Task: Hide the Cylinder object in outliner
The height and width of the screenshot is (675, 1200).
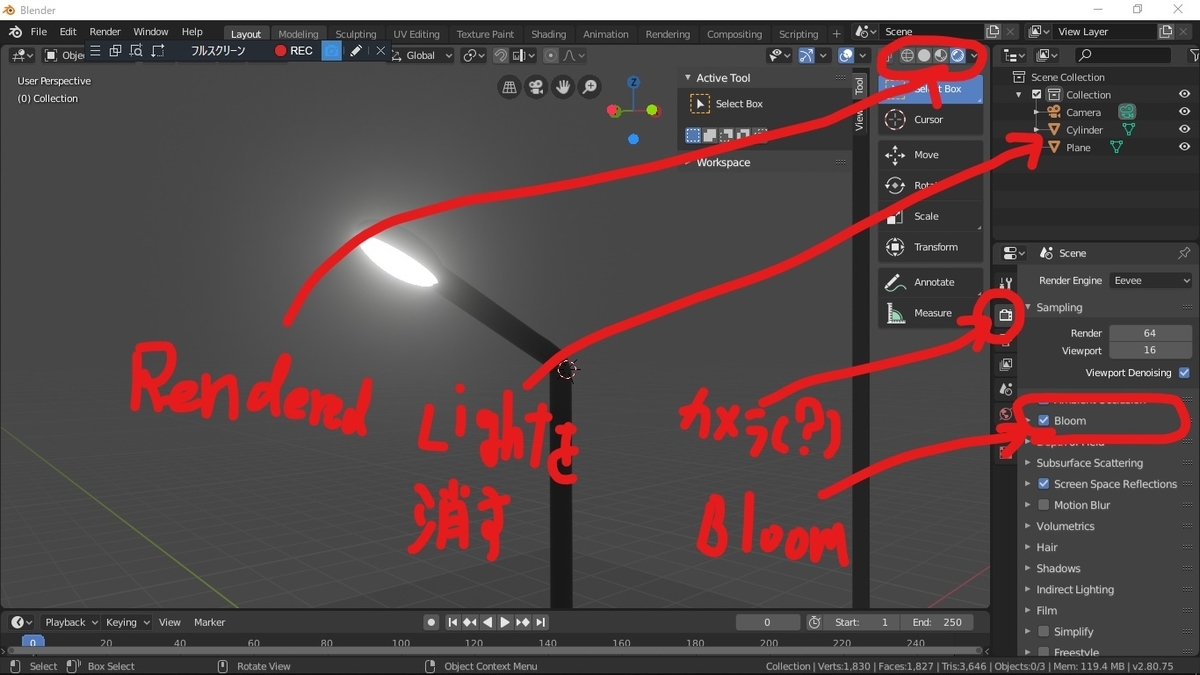Action: (x=1184, y=130)
